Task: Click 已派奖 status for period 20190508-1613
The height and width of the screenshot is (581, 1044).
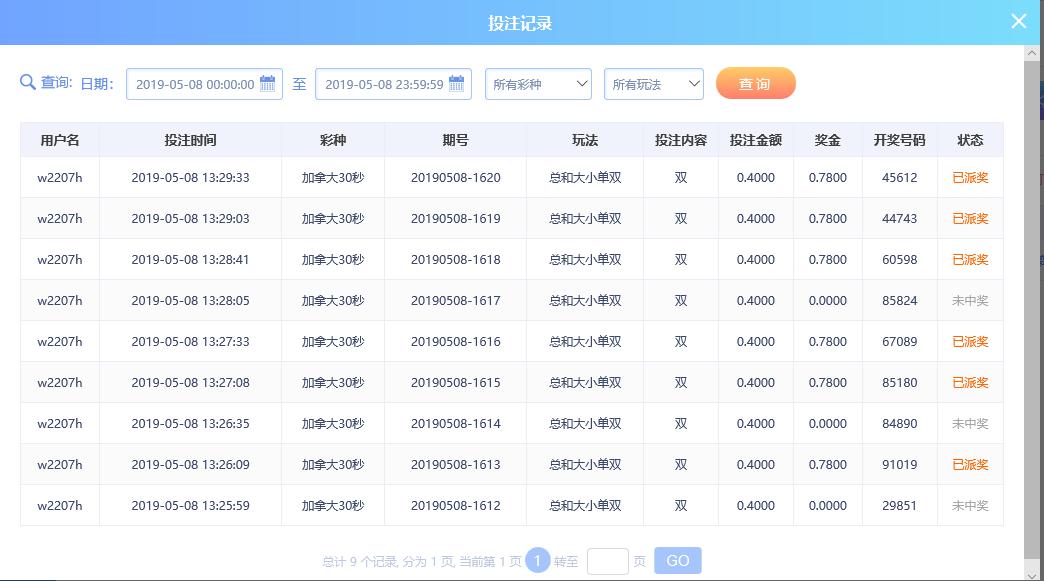Action: [x=970, y=465]
